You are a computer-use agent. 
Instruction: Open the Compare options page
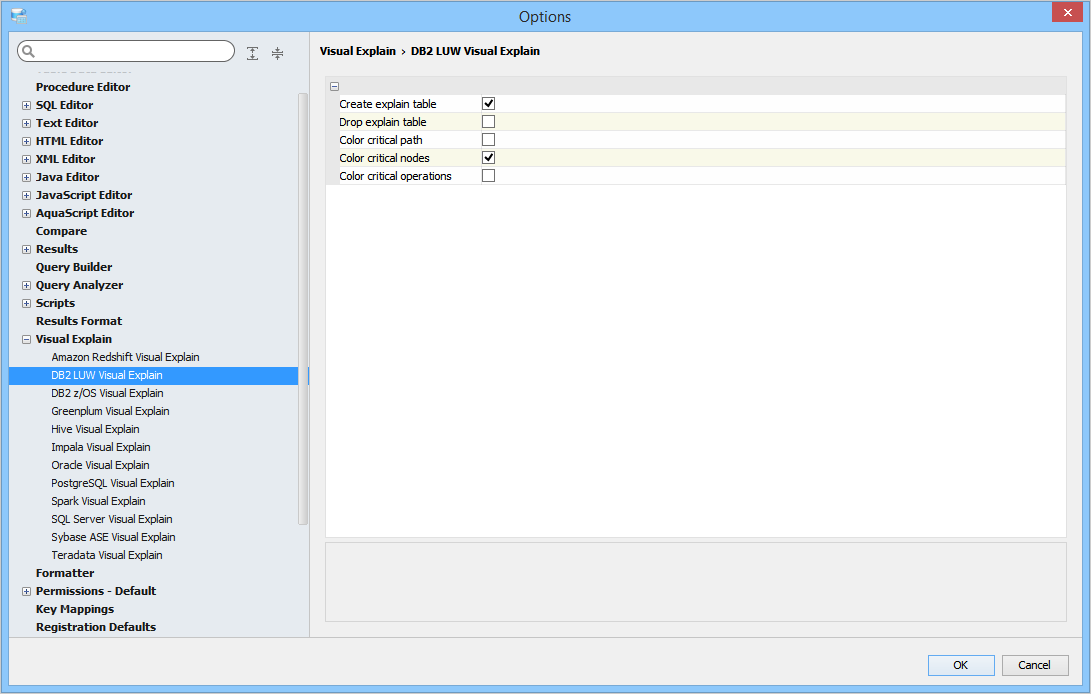click(61, 231)
